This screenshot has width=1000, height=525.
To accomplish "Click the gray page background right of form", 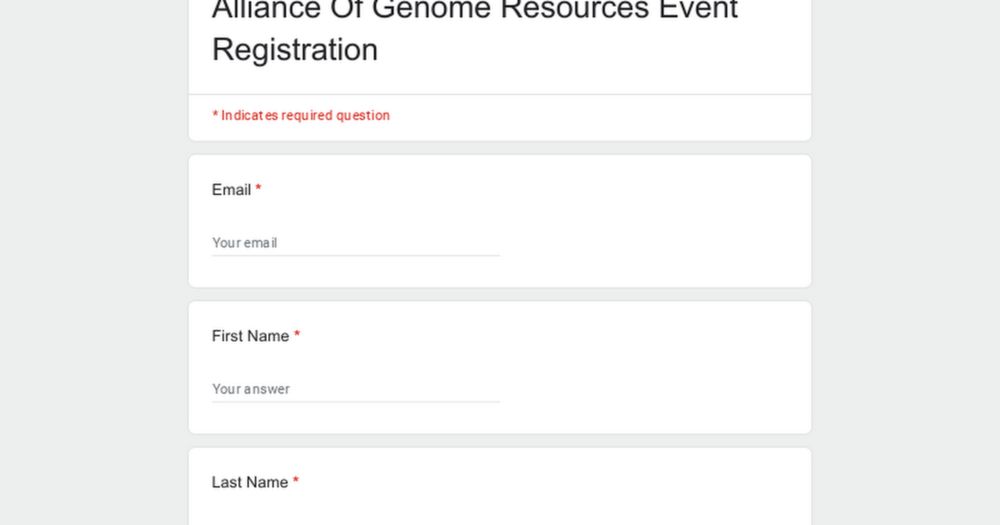I will (906, 262).
